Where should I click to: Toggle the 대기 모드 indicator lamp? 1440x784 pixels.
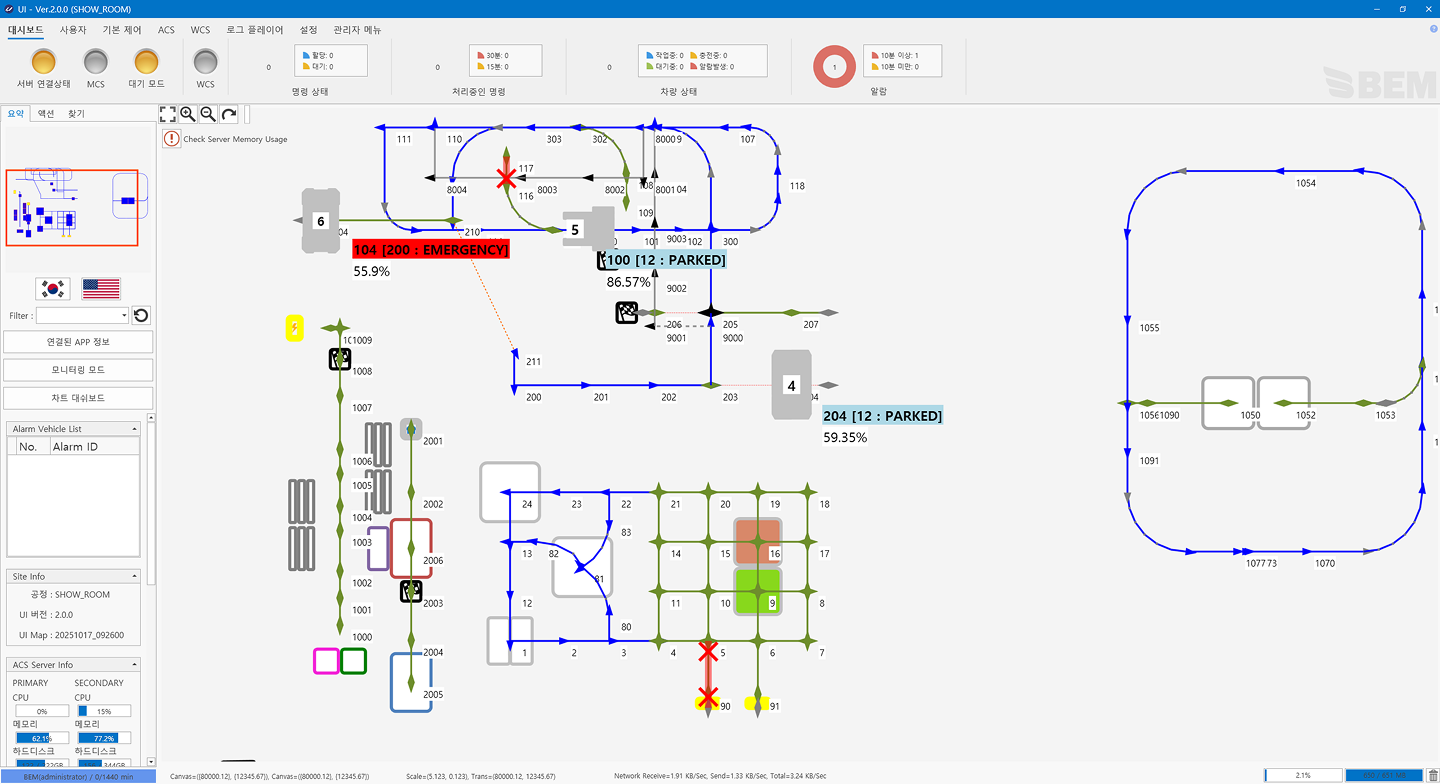pos(147,63)
